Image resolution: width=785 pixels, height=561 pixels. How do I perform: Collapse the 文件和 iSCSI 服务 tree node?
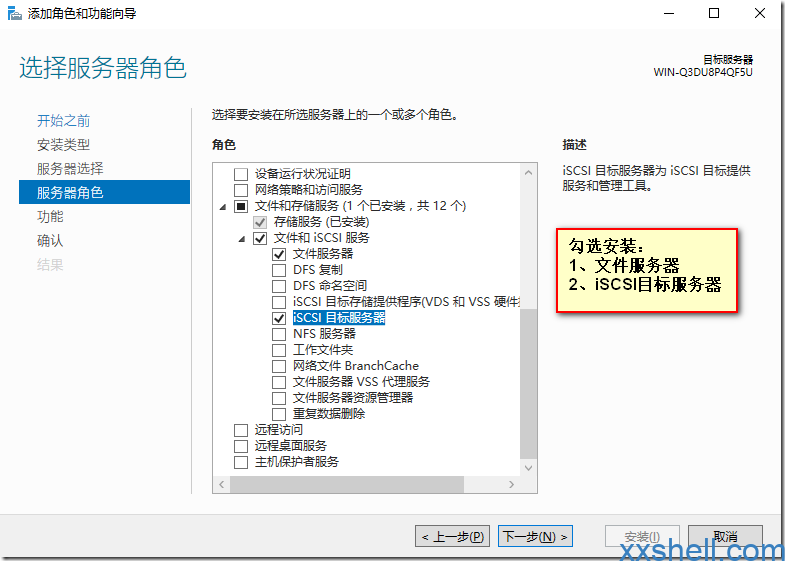point(242,239)
